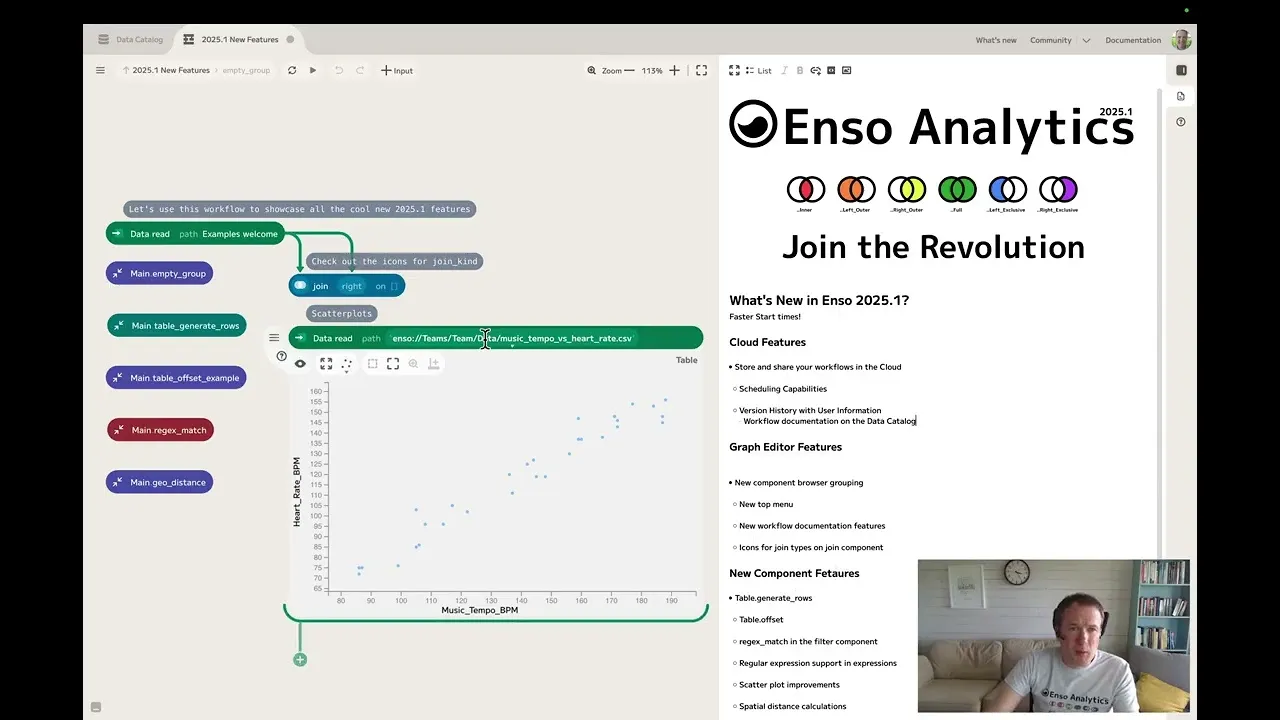This screenshot has width=1280, height=720.
Task: Expand documentation panel to fullscreen
Action: coord(734,70)
